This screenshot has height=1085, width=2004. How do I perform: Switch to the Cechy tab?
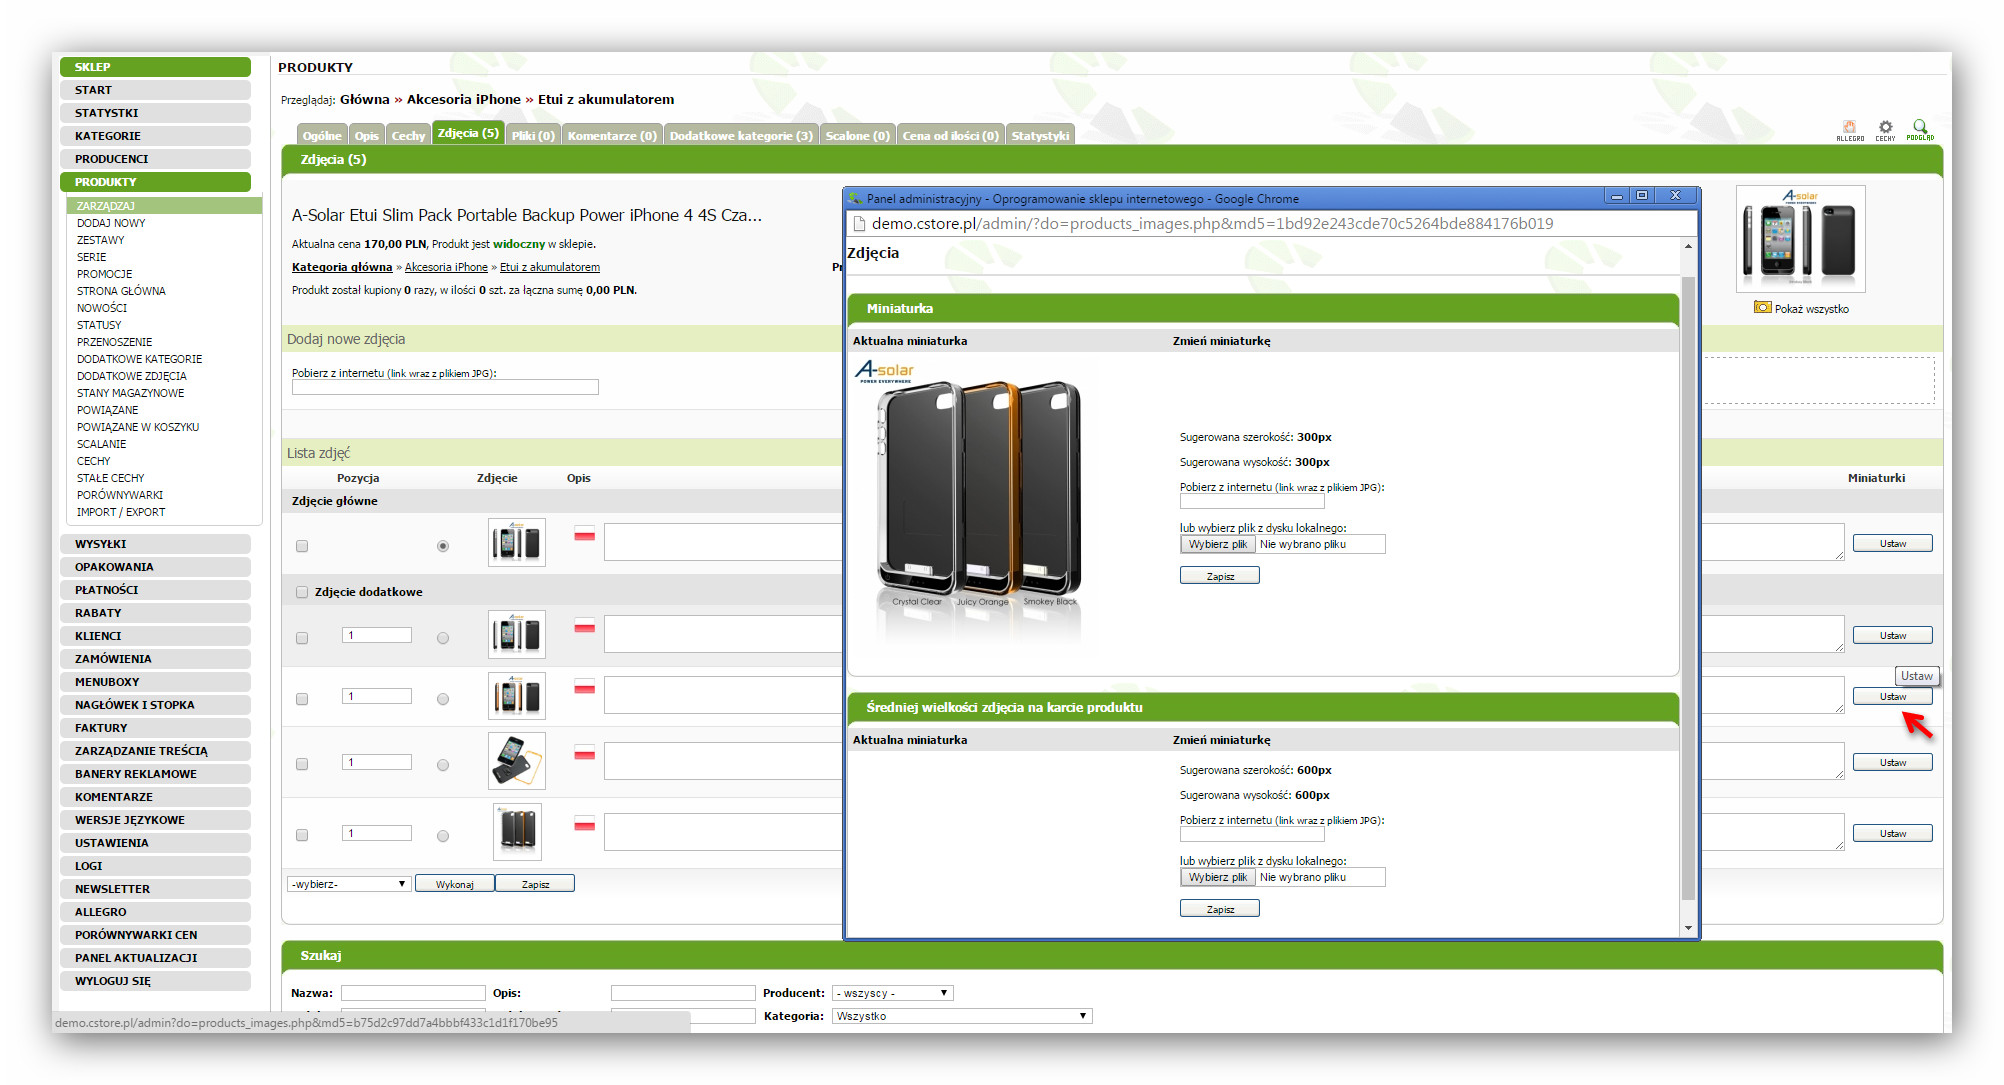click(x=408, y=135)
